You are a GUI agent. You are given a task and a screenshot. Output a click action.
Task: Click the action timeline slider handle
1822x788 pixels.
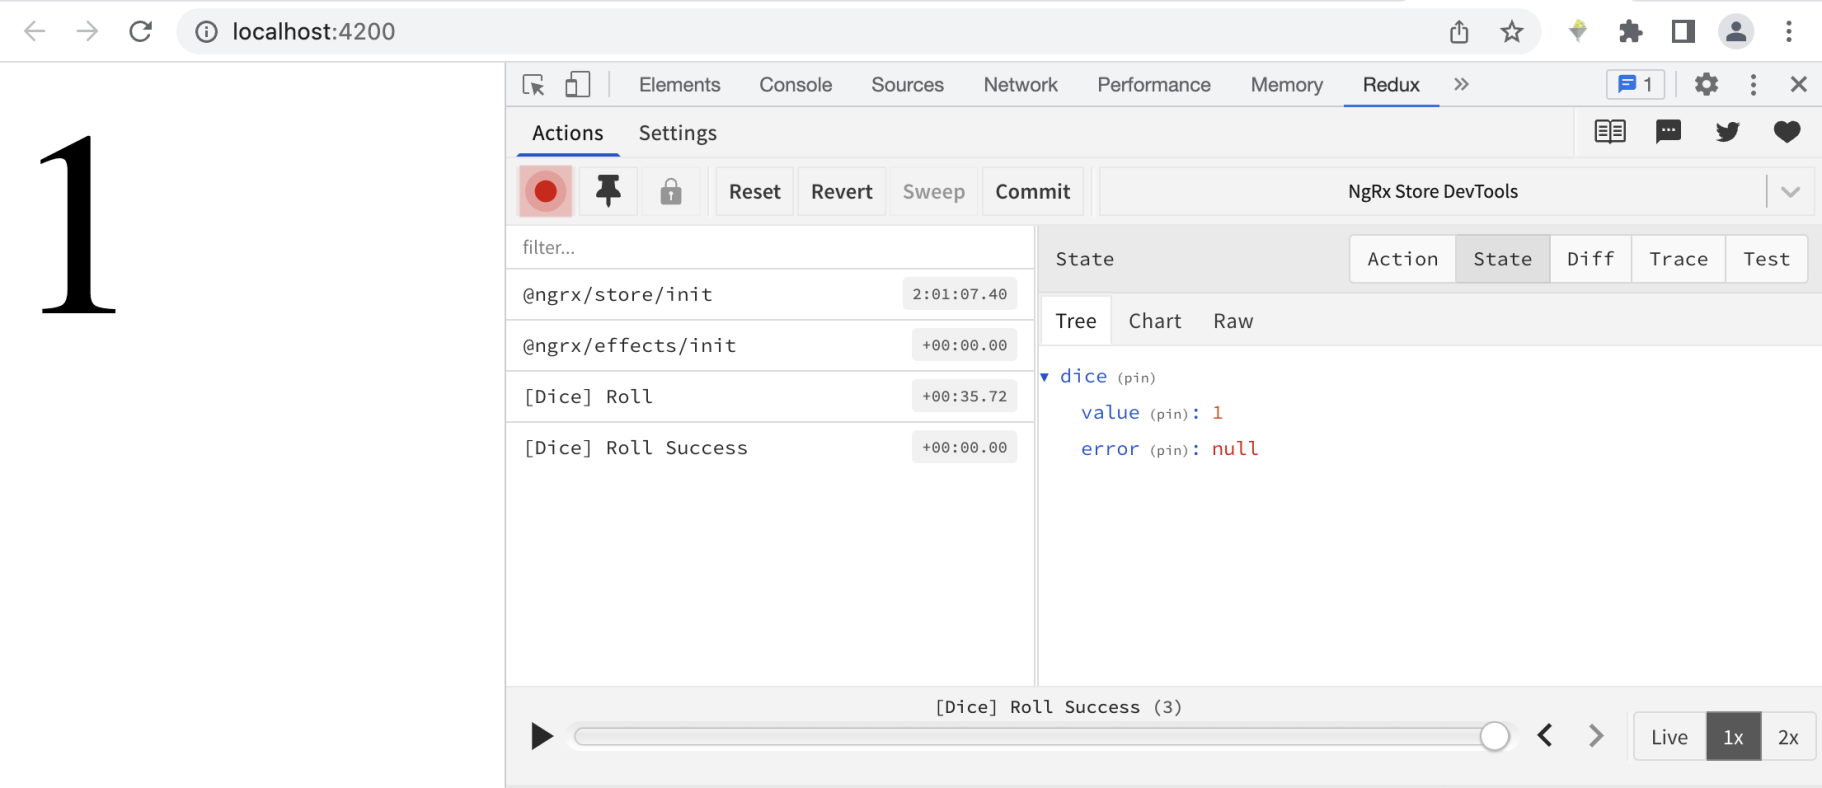click(x=1494, y=737)
